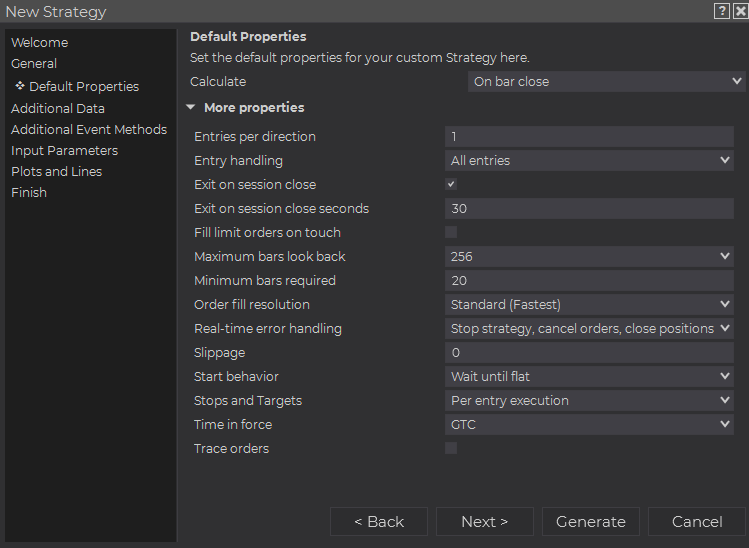Image resolution: width=749 pixels, height=548 pixels.
Task: Go to Input Parameters step
Action: pyautogui.click(x=64, y=150)
